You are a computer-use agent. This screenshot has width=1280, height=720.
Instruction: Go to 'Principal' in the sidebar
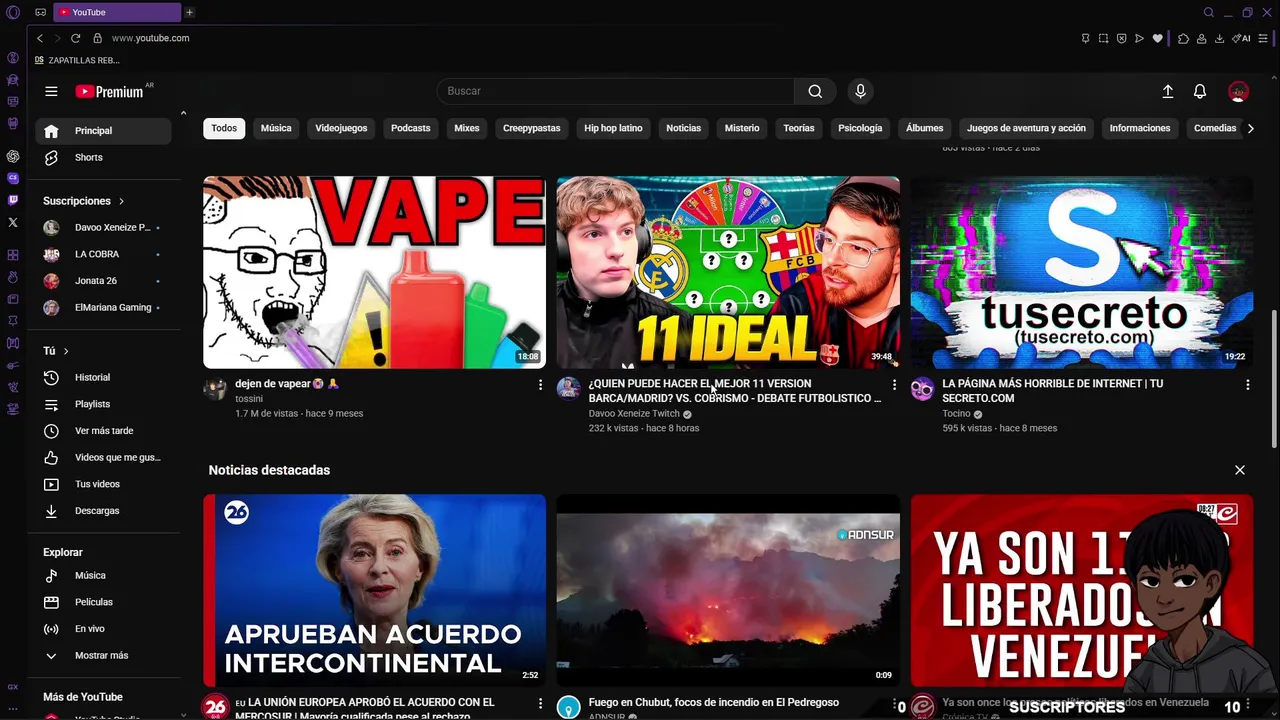[101, 131]
